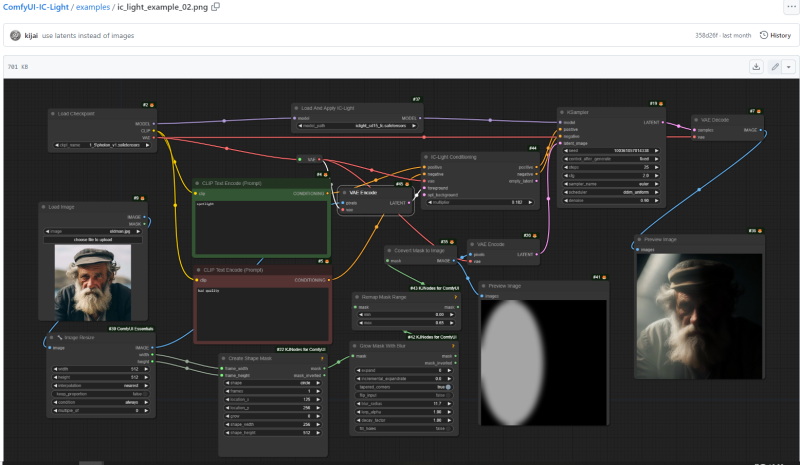Click the wrench icon in Image Resize title
800x465 pixels.
coord(60,337)
